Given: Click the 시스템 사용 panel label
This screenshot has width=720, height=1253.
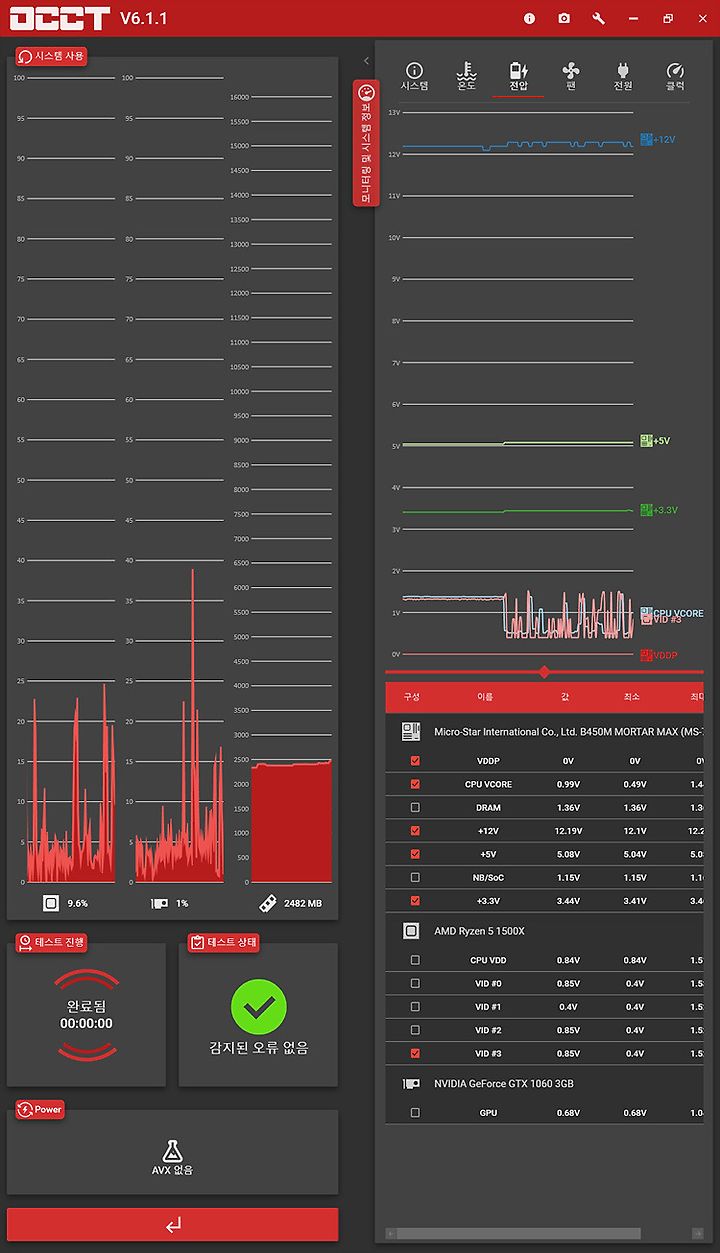Looking at the screenshot, I should coord(52,56).
